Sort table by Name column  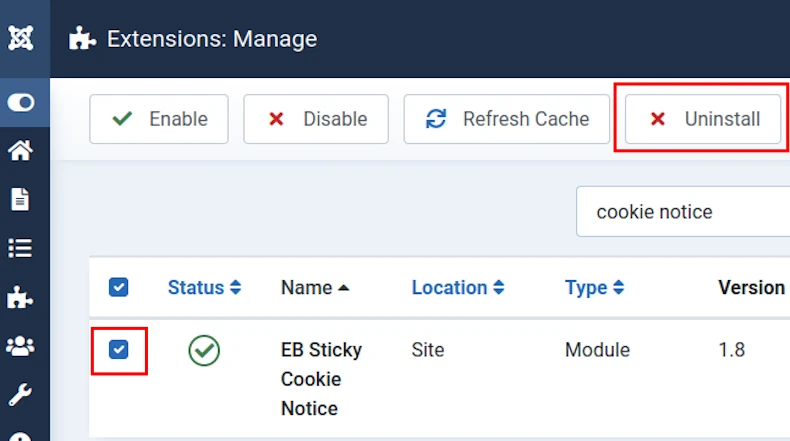tap(315, 287)
